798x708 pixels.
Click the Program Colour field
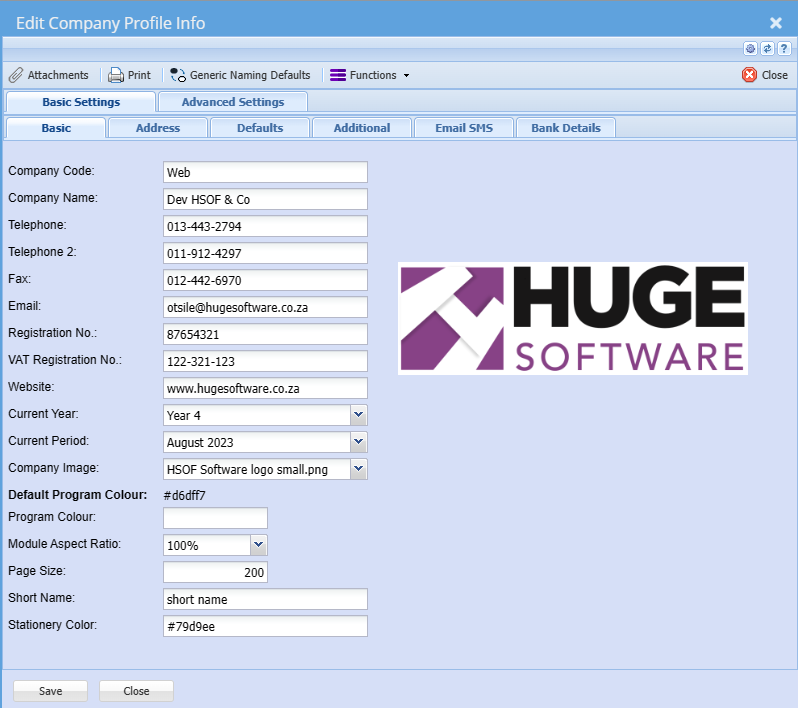[215, 518]
